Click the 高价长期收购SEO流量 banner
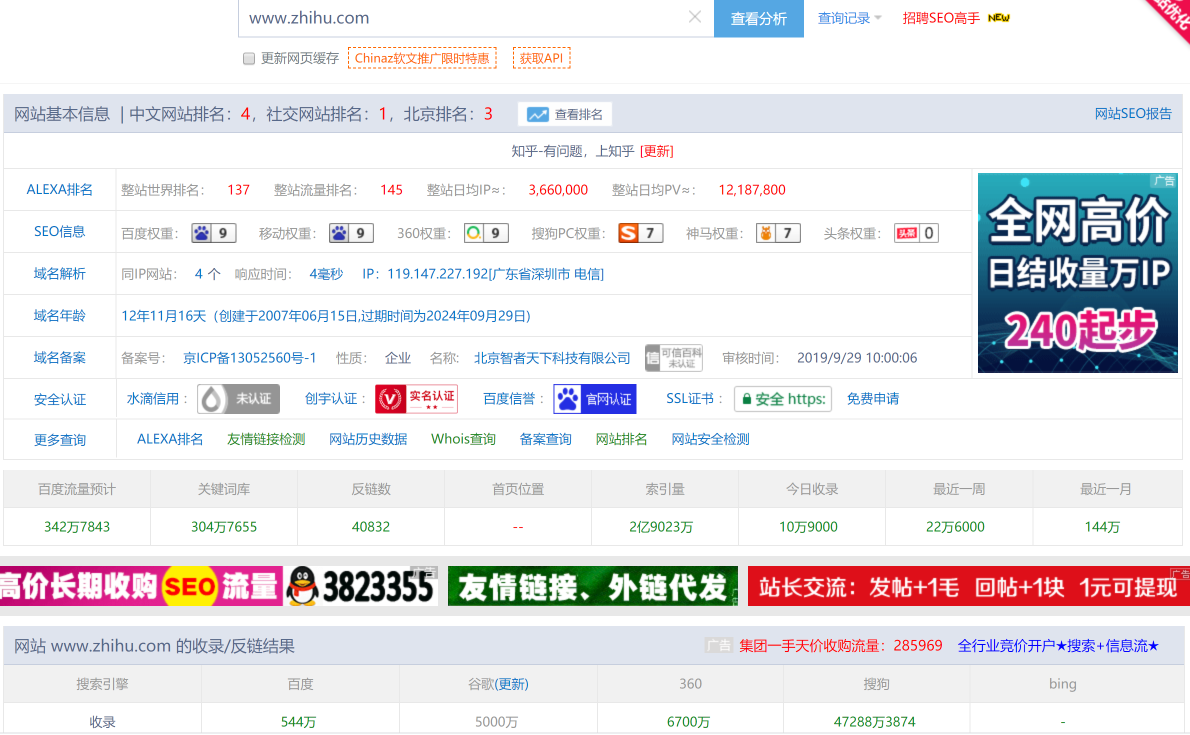The image size is (1190, 735). click(x=141, y=586)
